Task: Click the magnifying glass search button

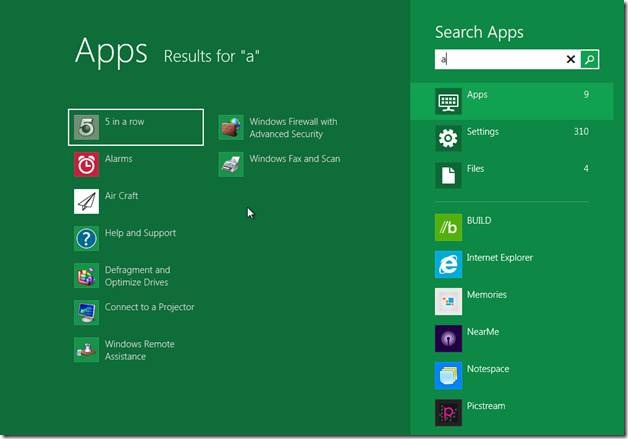Action: 590,60
